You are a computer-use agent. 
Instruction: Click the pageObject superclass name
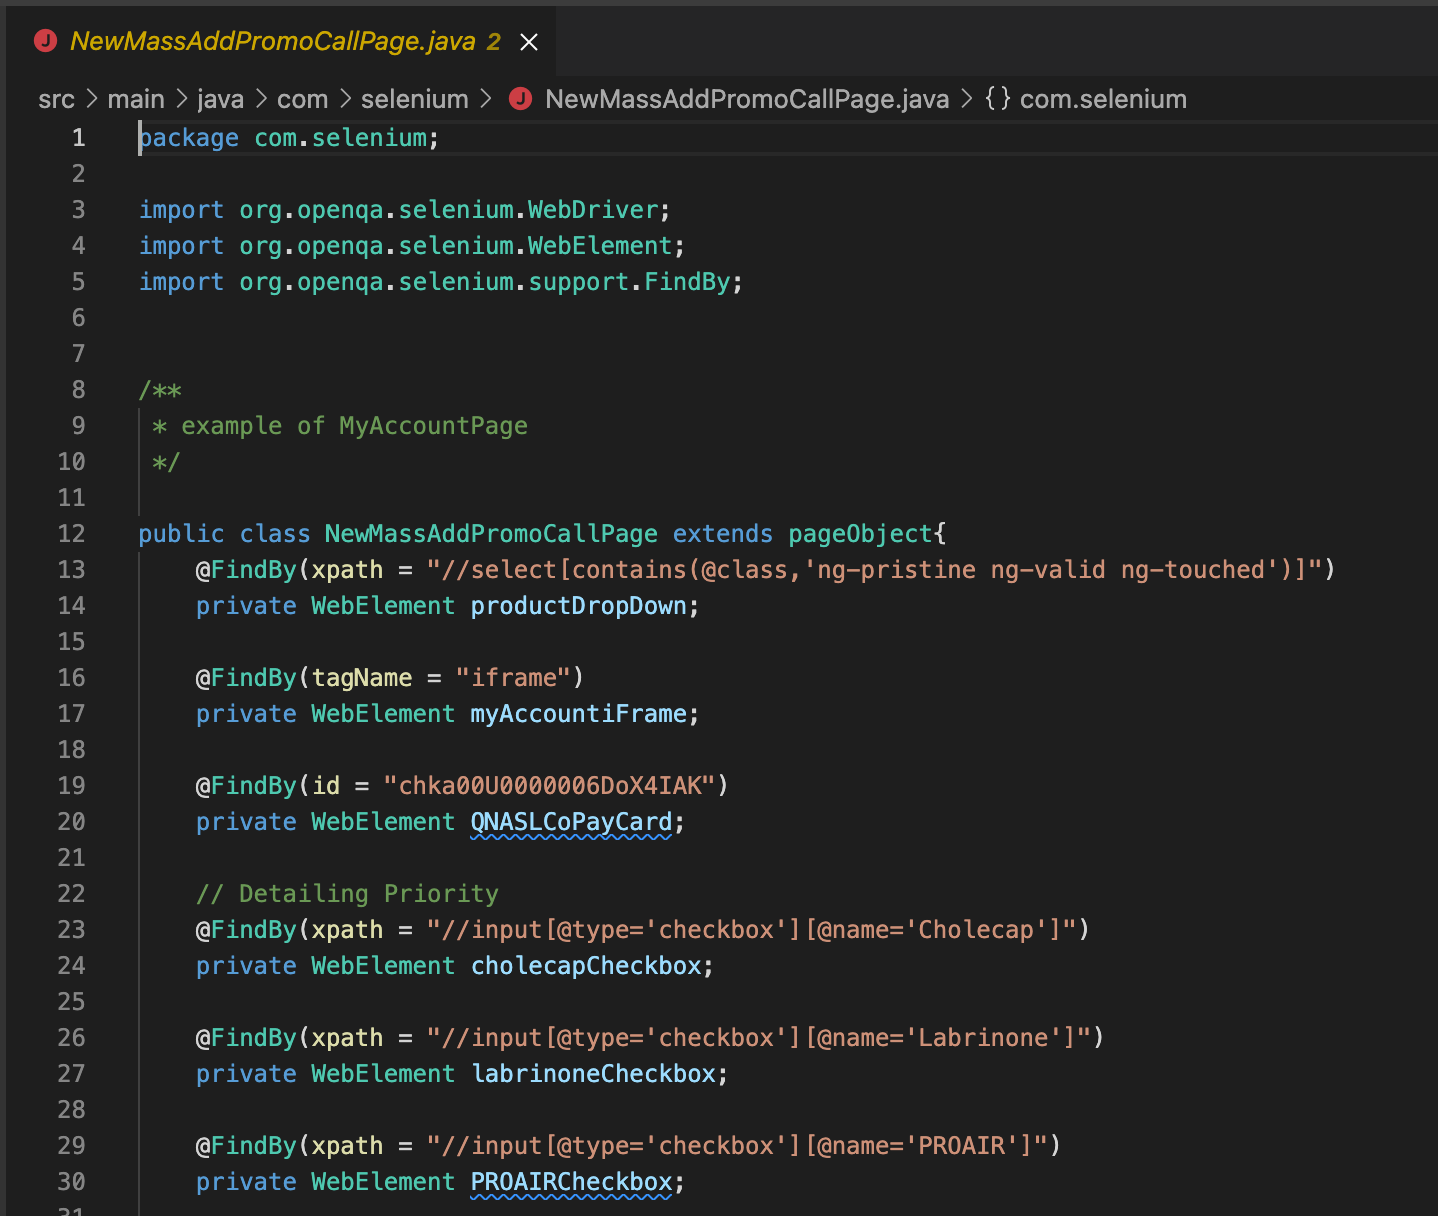pos(860,533)
